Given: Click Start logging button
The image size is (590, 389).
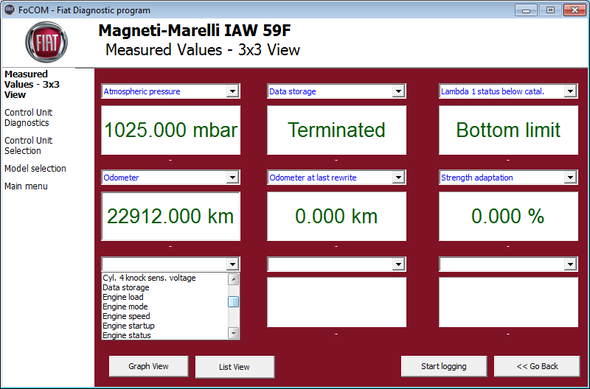Looking at the screenshot, I should (444, 366).
